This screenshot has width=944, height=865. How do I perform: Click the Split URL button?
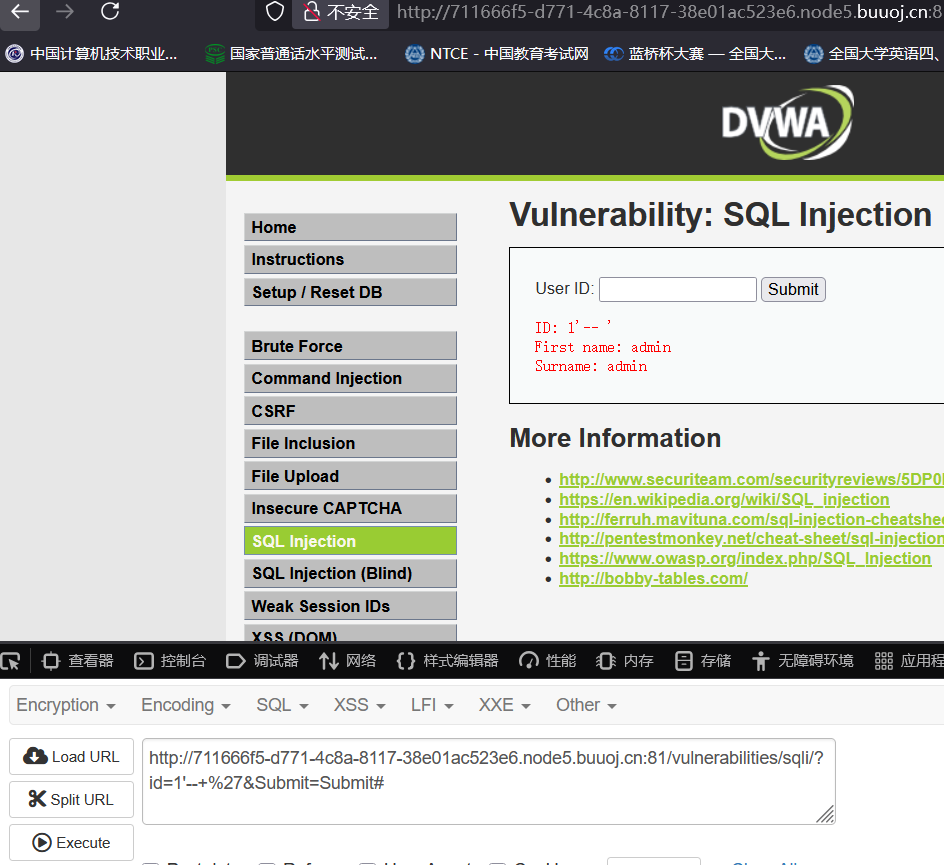71,799
